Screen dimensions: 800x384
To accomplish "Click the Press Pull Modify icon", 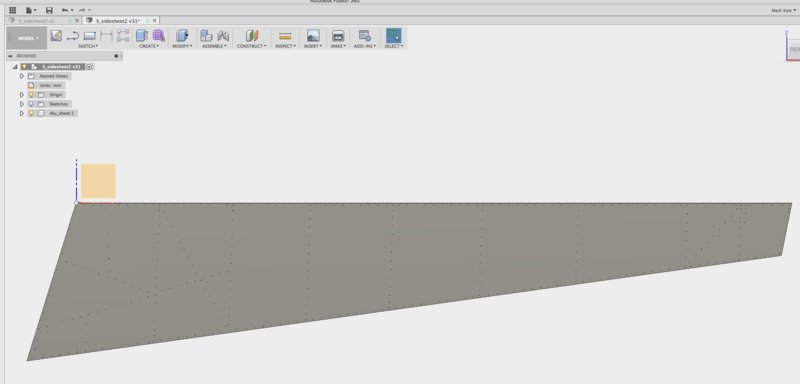I will click(182, 35).
